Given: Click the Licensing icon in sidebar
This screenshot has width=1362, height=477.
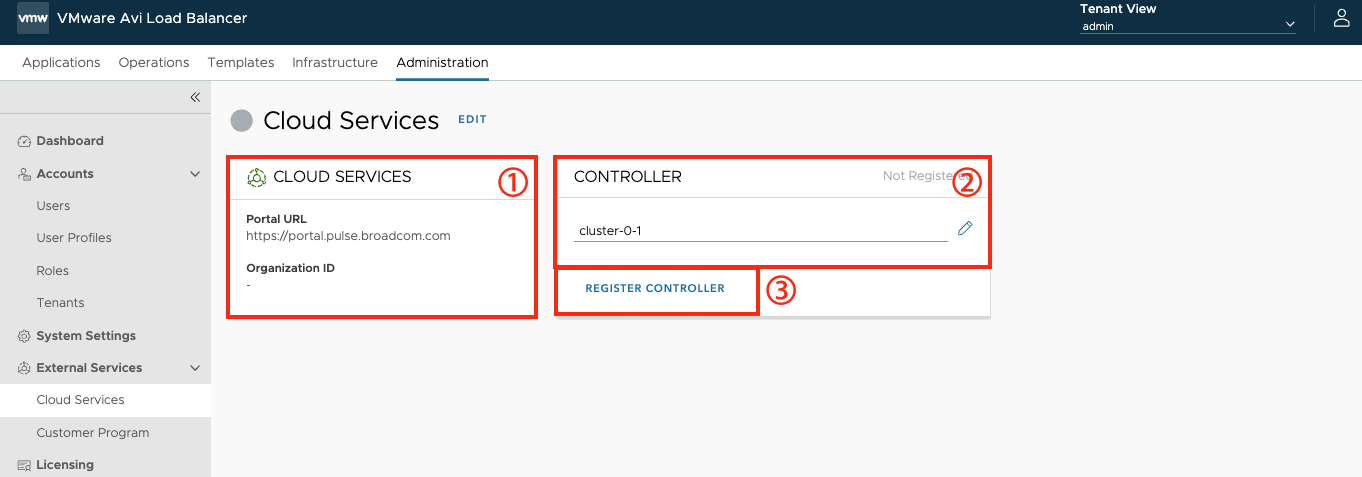Looking at the screenshot, I should 25,465.
